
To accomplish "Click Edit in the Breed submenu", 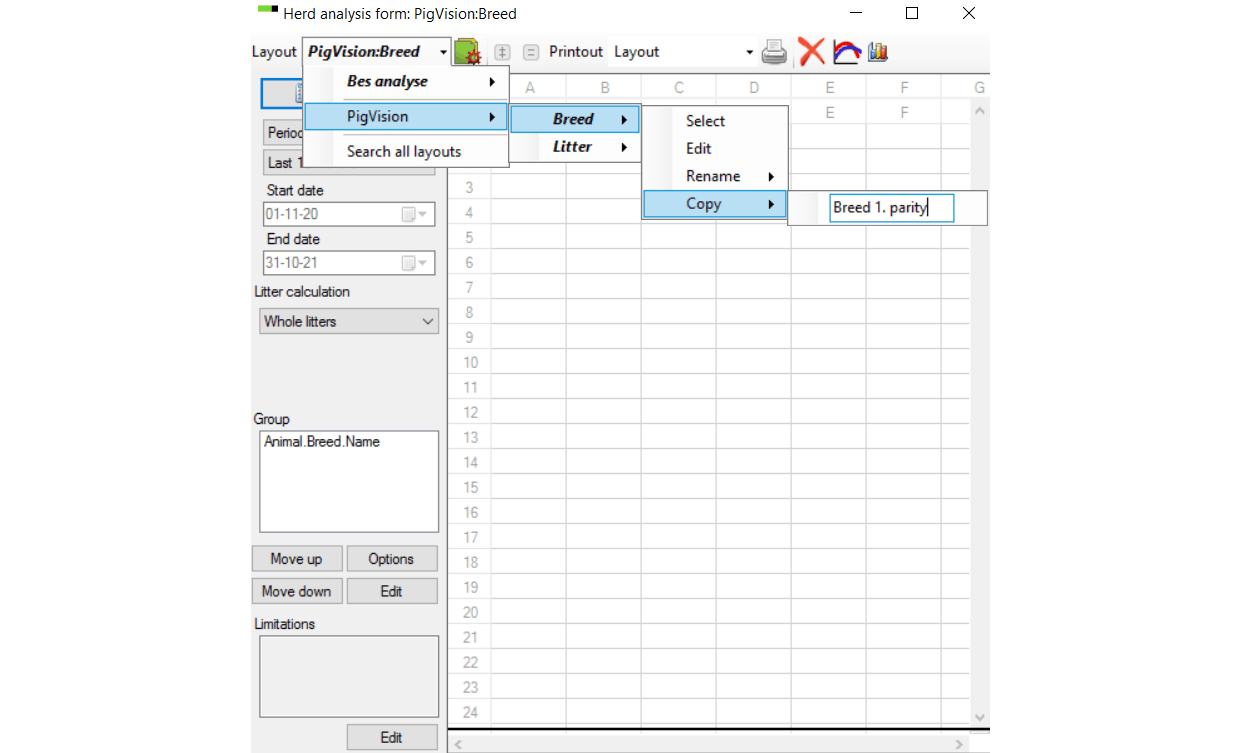I will [x=715, y=148].
